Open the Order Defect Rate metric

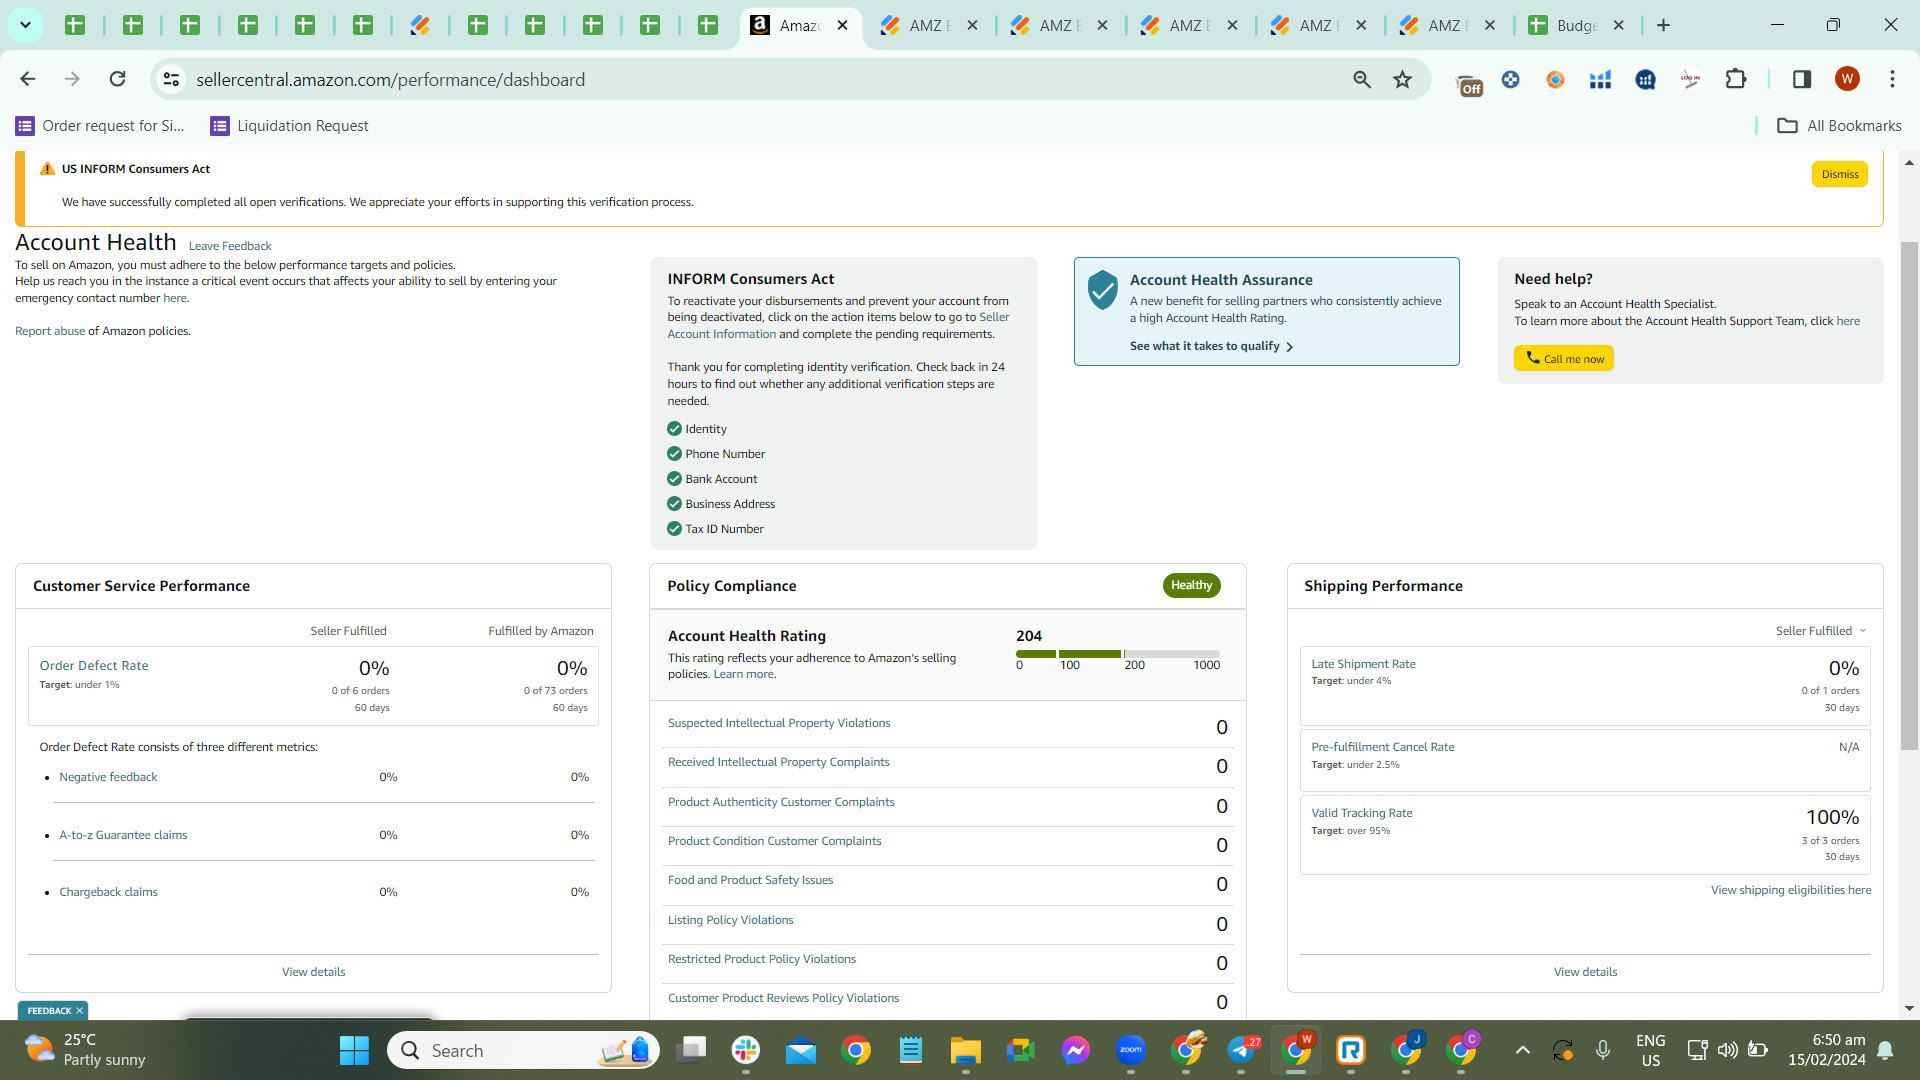pyautogui.click(x=94, y=666)
